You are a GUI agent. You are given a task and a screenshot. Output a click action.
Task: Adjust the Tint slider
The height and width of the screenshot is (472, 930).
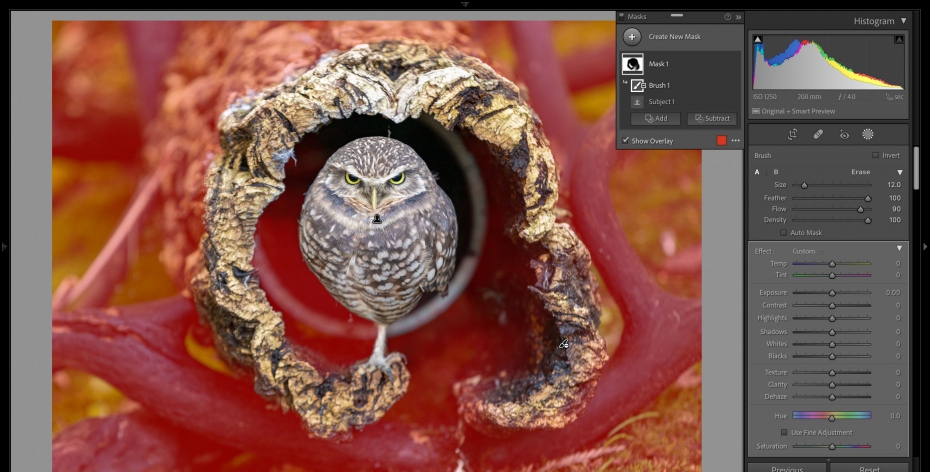point(832,275)
